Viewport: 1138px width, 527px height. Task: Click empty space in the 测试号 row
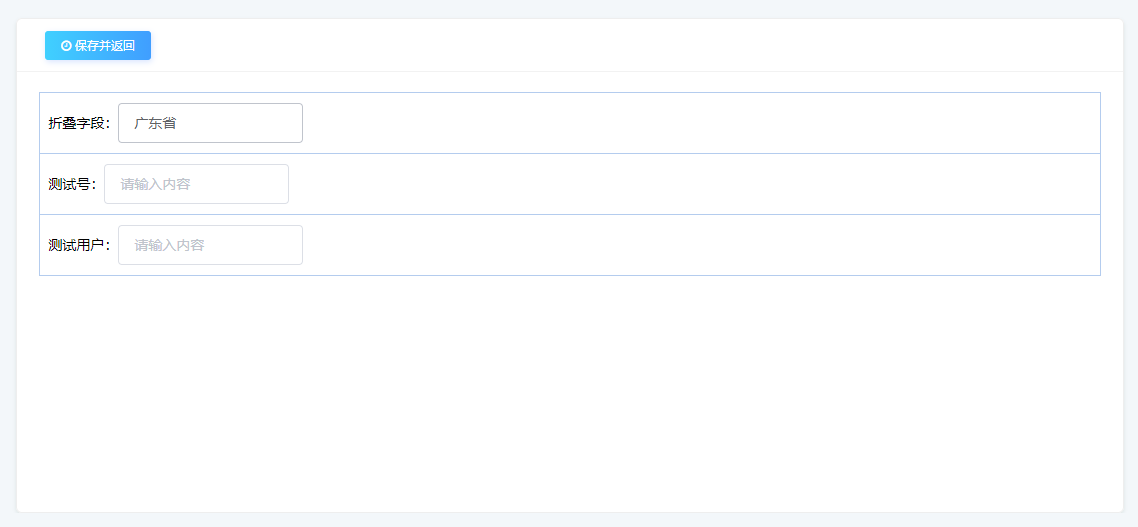(693, 184)
